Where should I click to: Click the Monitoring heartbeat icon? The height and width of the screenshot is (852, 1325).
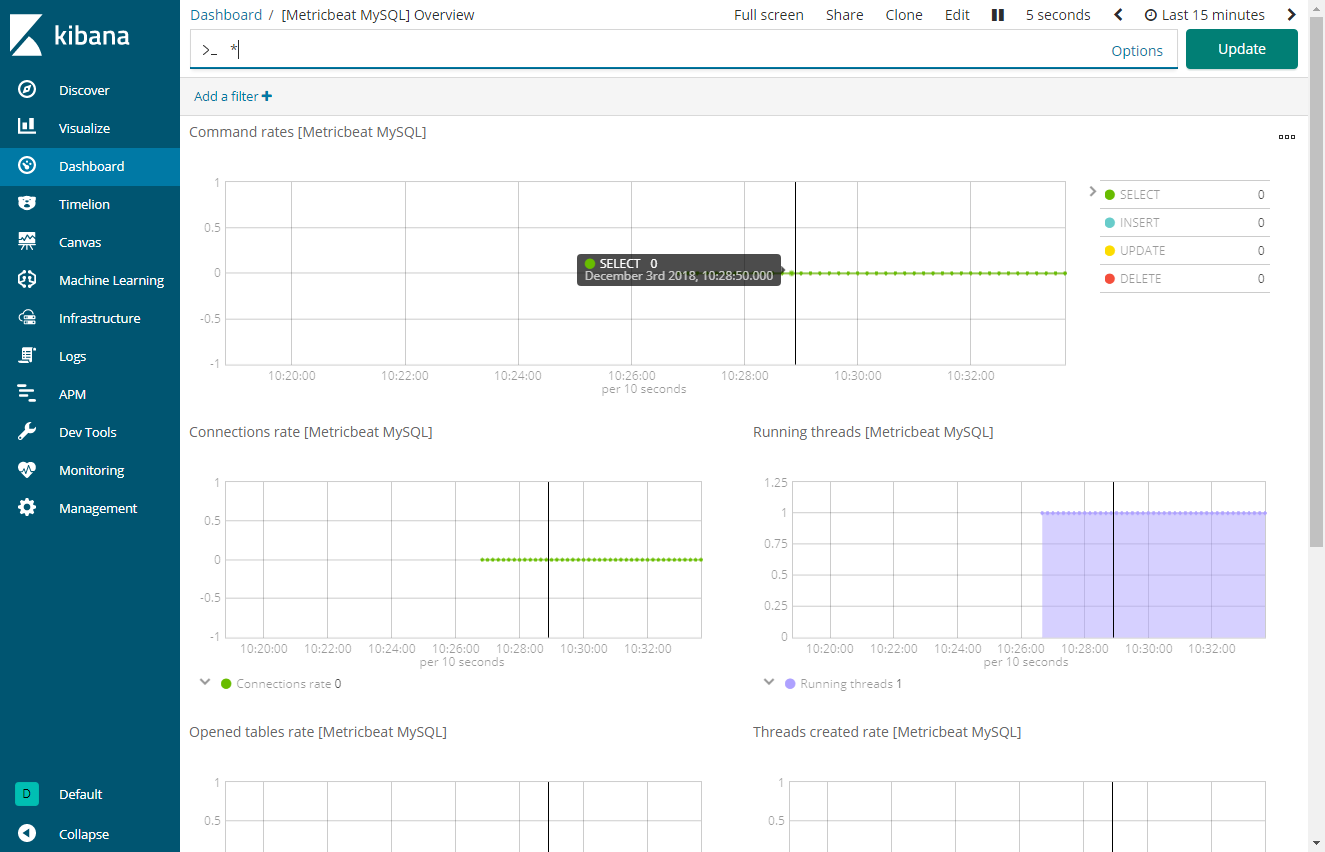[27, 470]
